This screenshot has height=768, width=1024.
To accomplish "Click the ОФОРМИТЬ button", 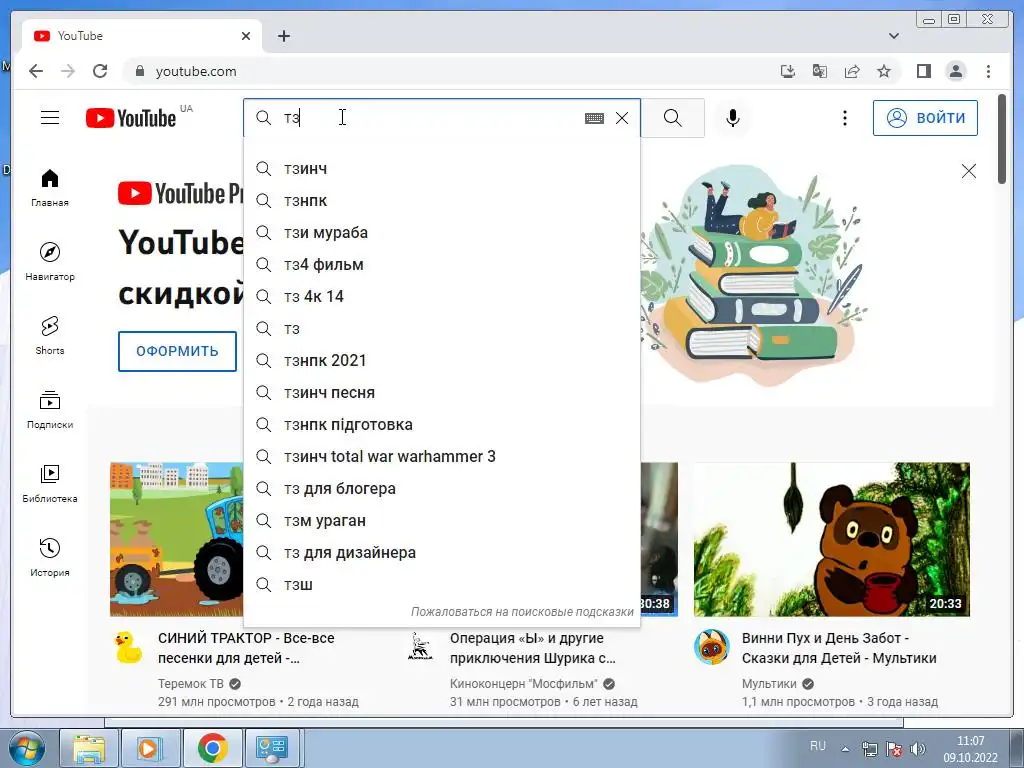I will click(177, 351).
